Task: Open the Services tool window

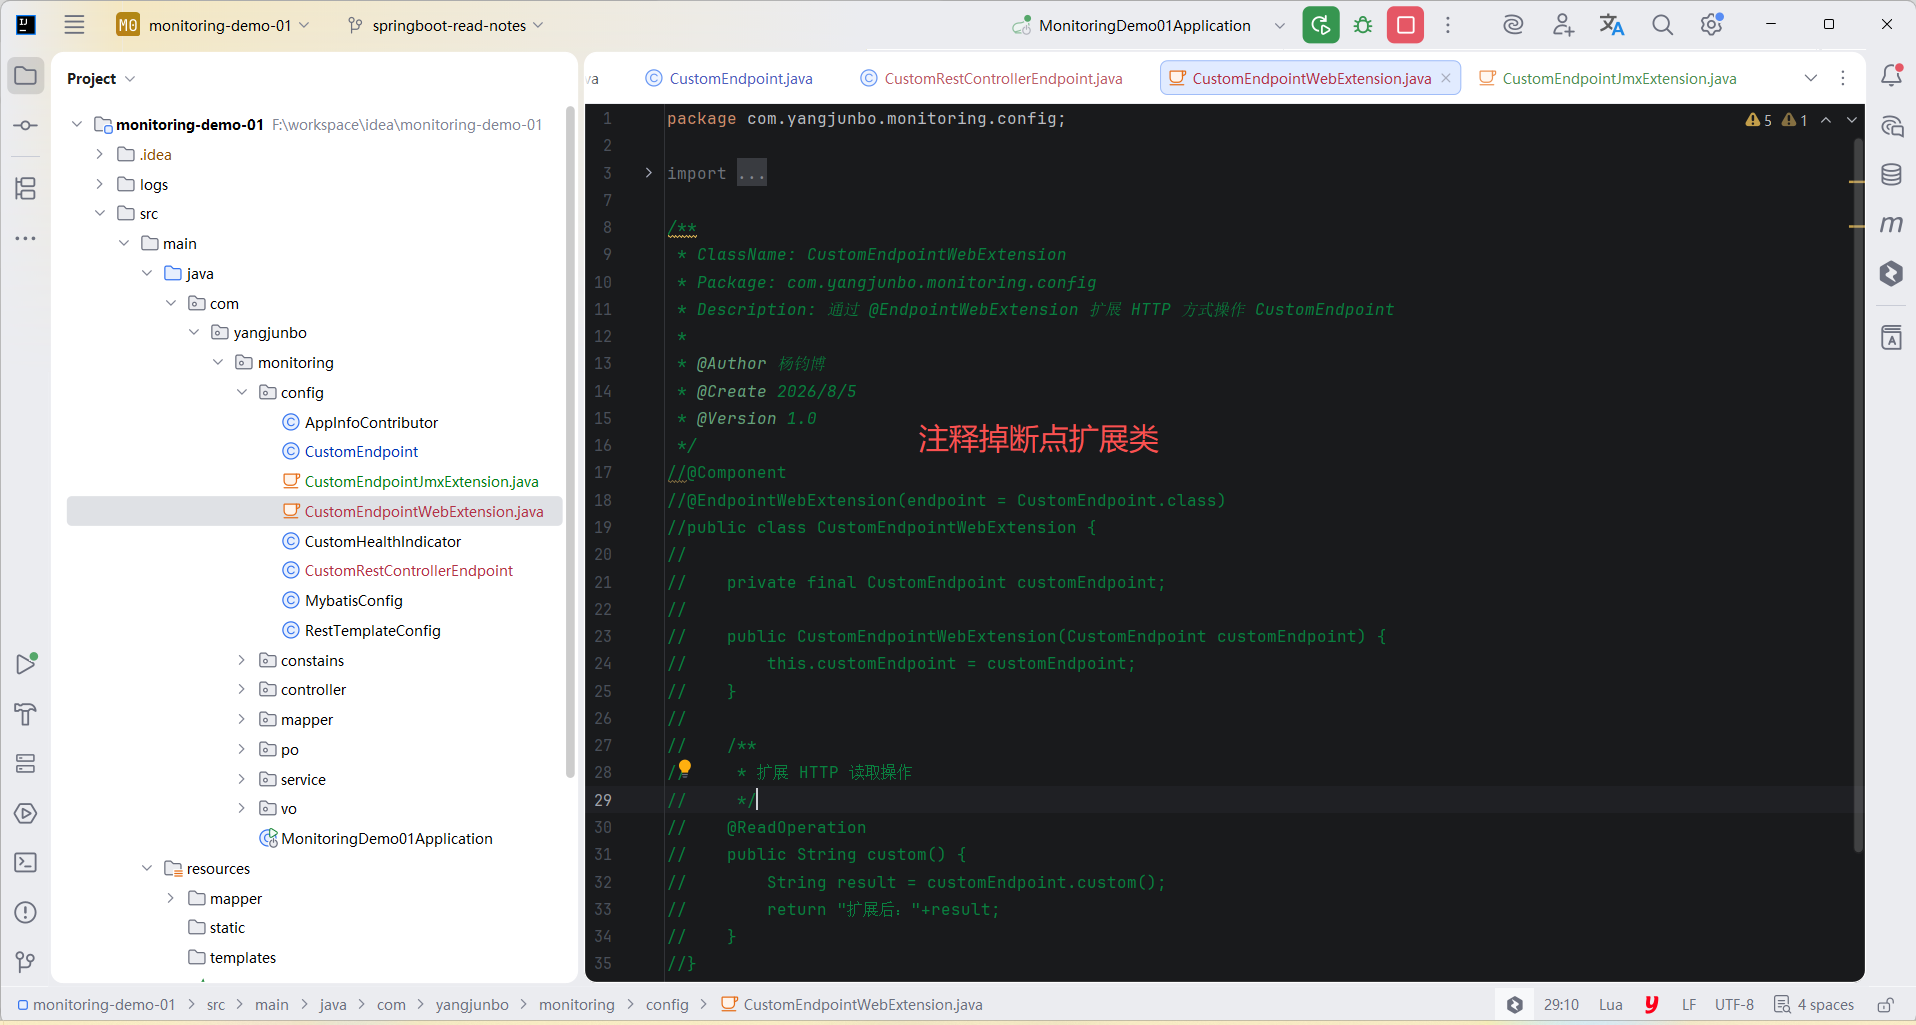Action: (26, 764)
